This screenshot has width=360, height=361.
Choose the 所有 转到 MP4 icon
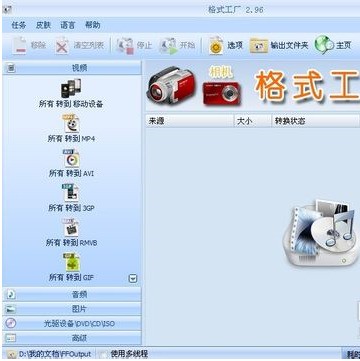coord(71,128)
